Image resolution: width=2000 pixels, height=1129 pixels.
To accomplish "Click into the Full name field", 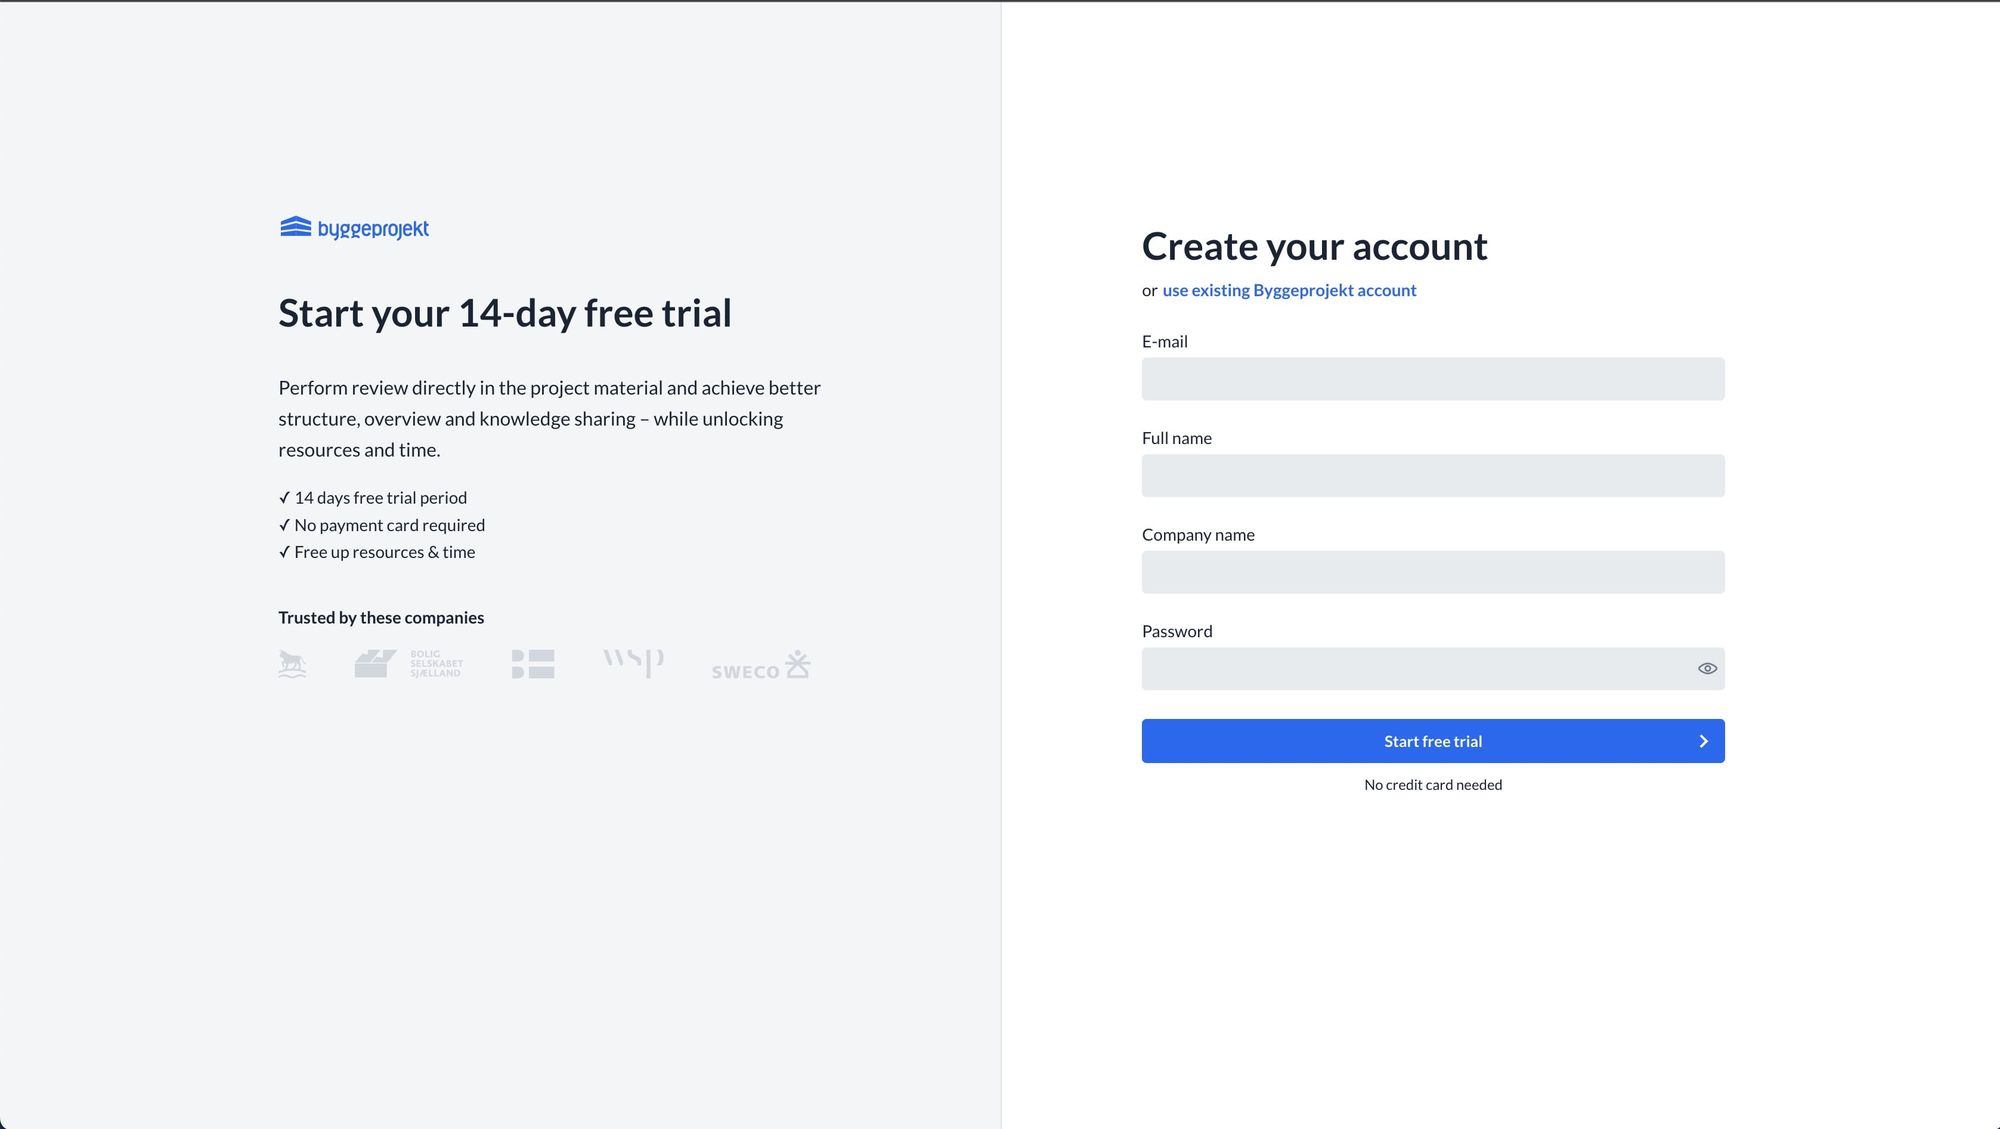I will click(1432, 476).
